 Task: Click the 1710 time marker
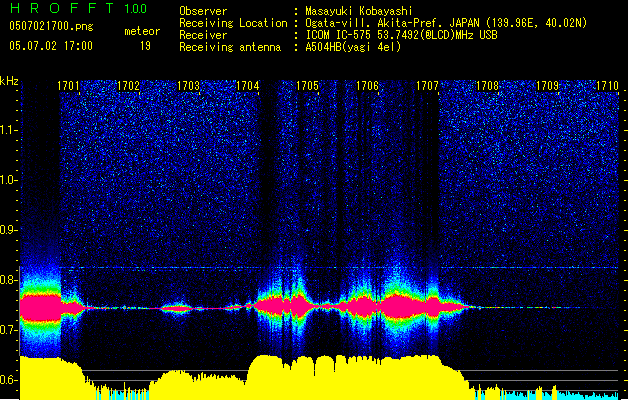coord(607,86)
